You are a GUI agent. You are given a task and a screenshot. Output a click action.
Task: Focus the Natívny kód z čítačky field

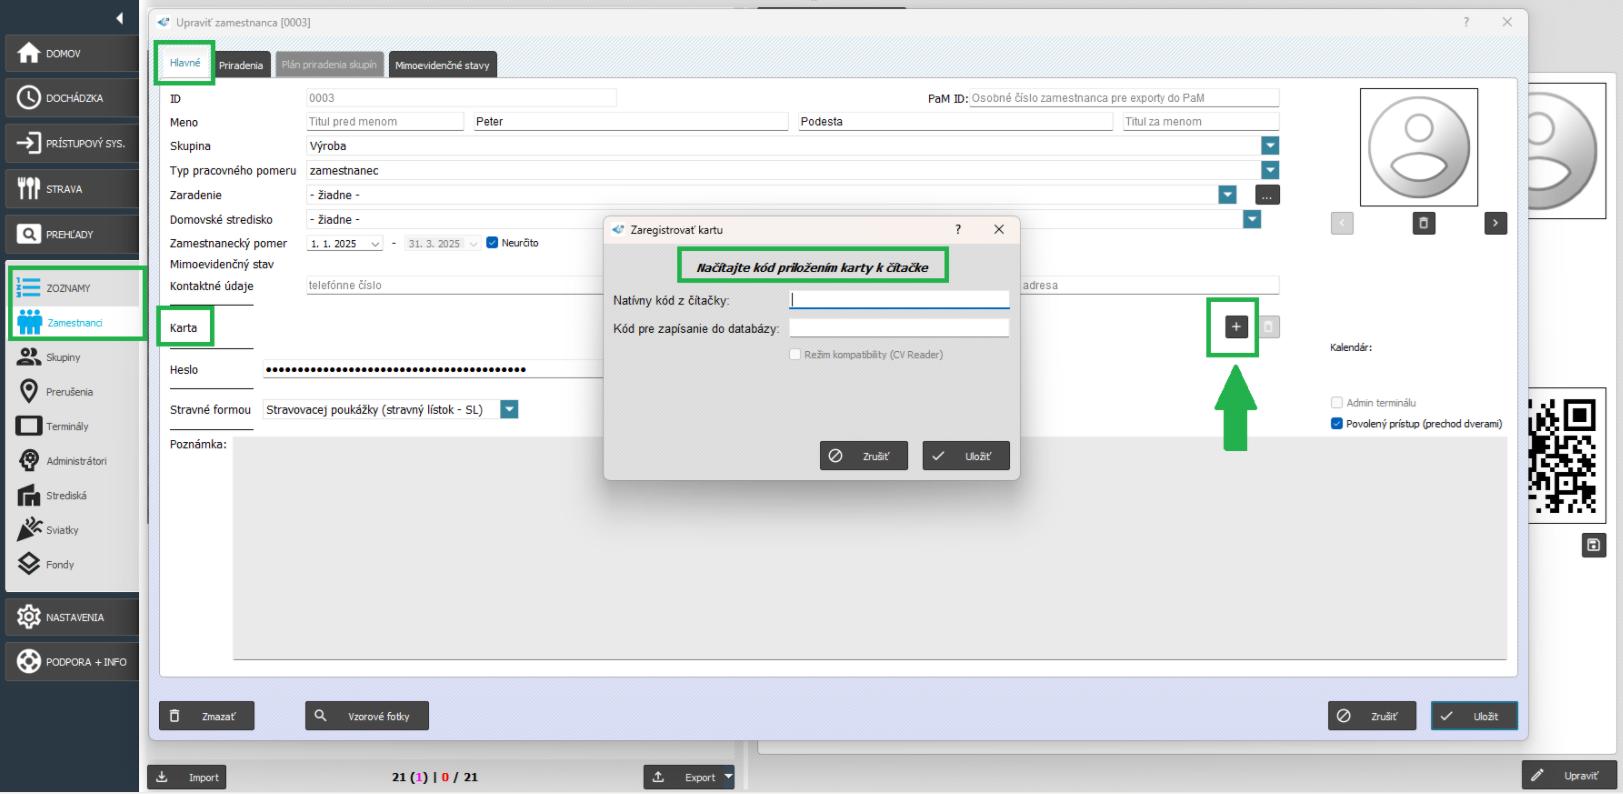tap(899, 300)
